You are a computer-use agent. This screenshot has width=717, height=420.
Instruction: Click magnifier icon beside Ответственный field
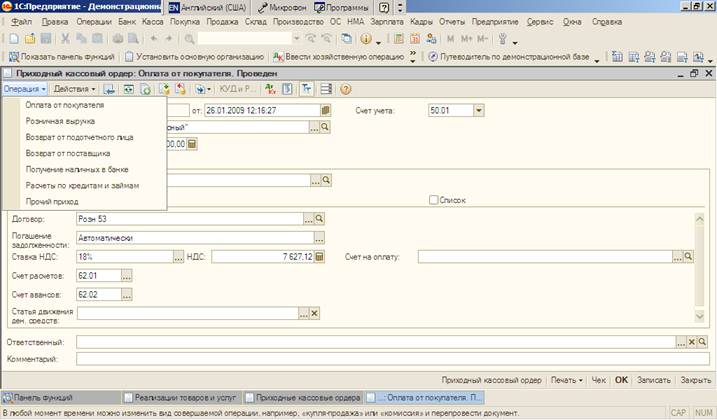pos(702,342)
